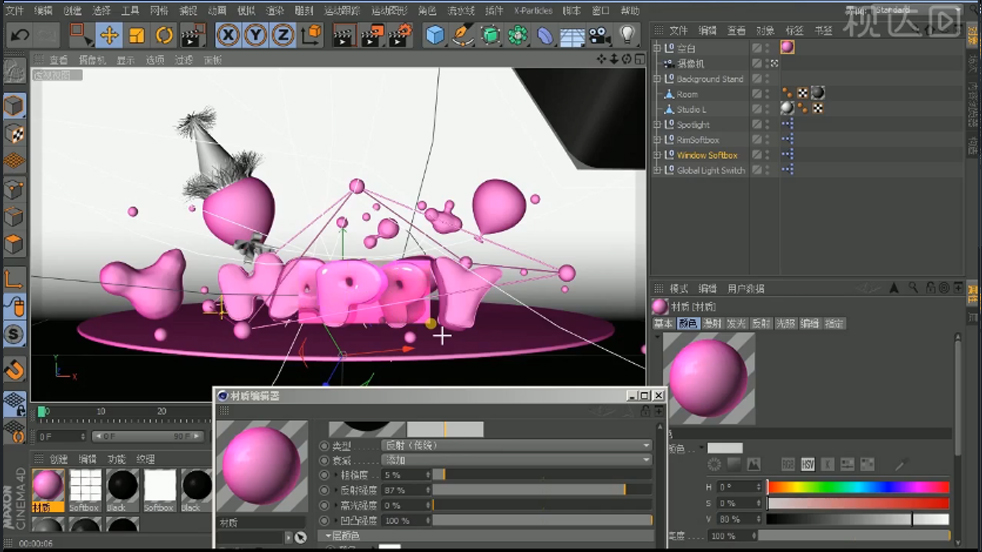Add a Camera object
This screenshot has height=552, width=982.
[x=599, y=36]
